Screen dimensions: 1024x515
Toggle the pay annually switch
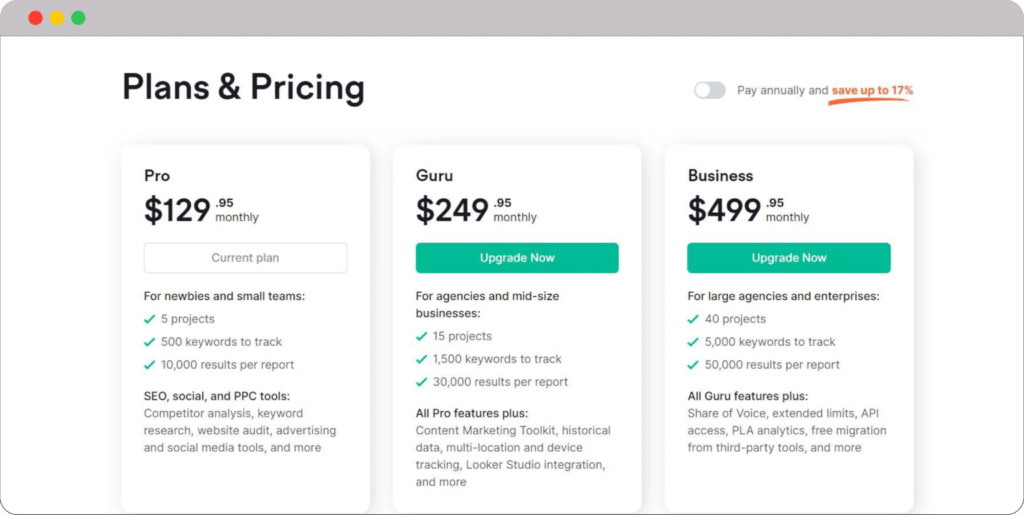(x=709, y=90)
